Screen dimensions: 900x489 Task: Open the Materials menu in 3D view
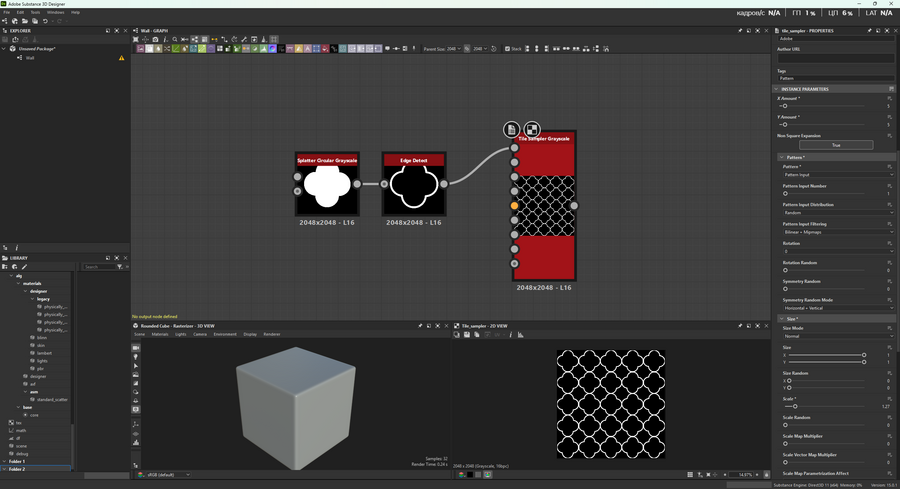(x=160, y=334)
